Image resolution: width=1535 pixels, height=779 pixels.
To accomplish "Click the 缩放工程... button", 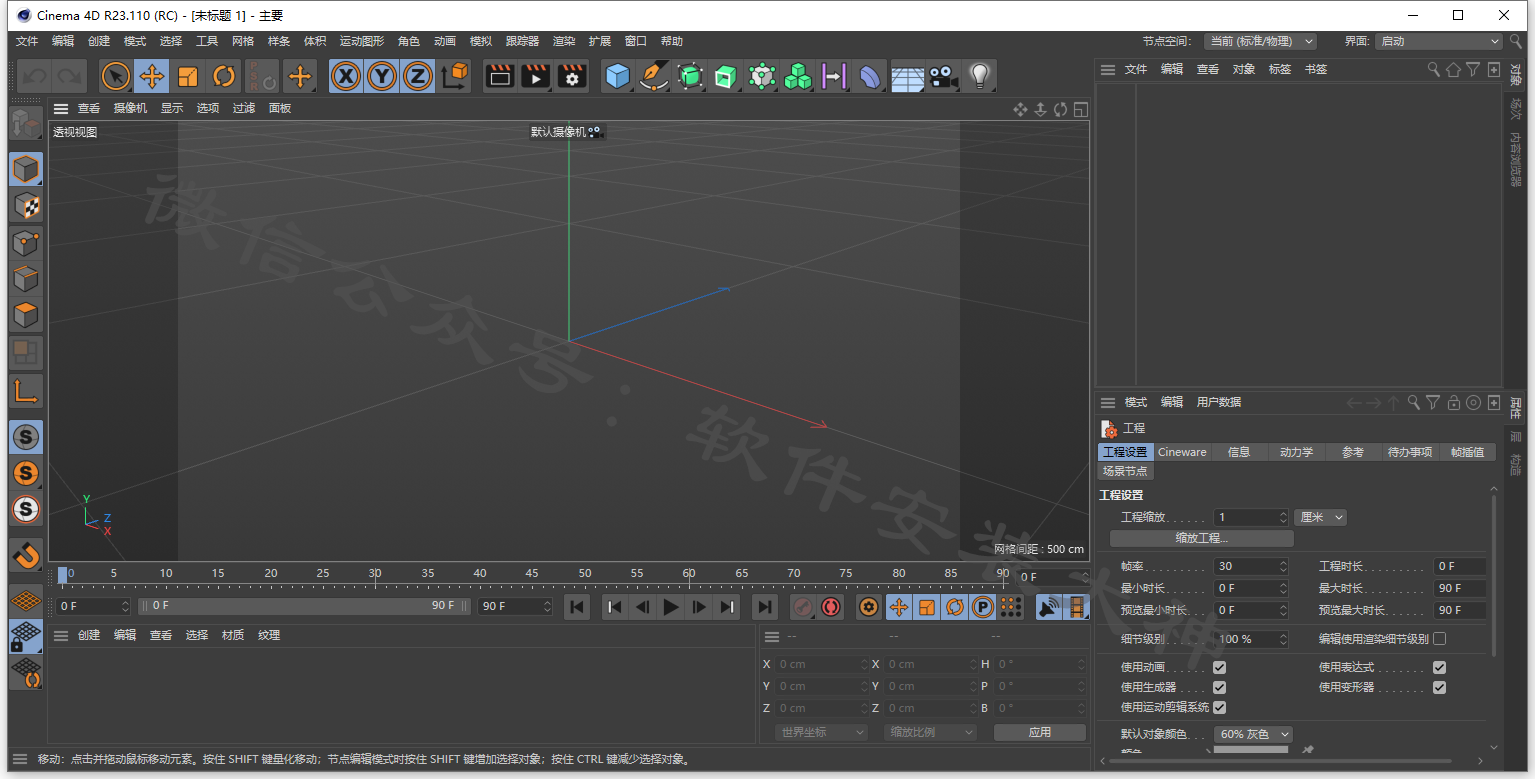I will pos(1202,538).
